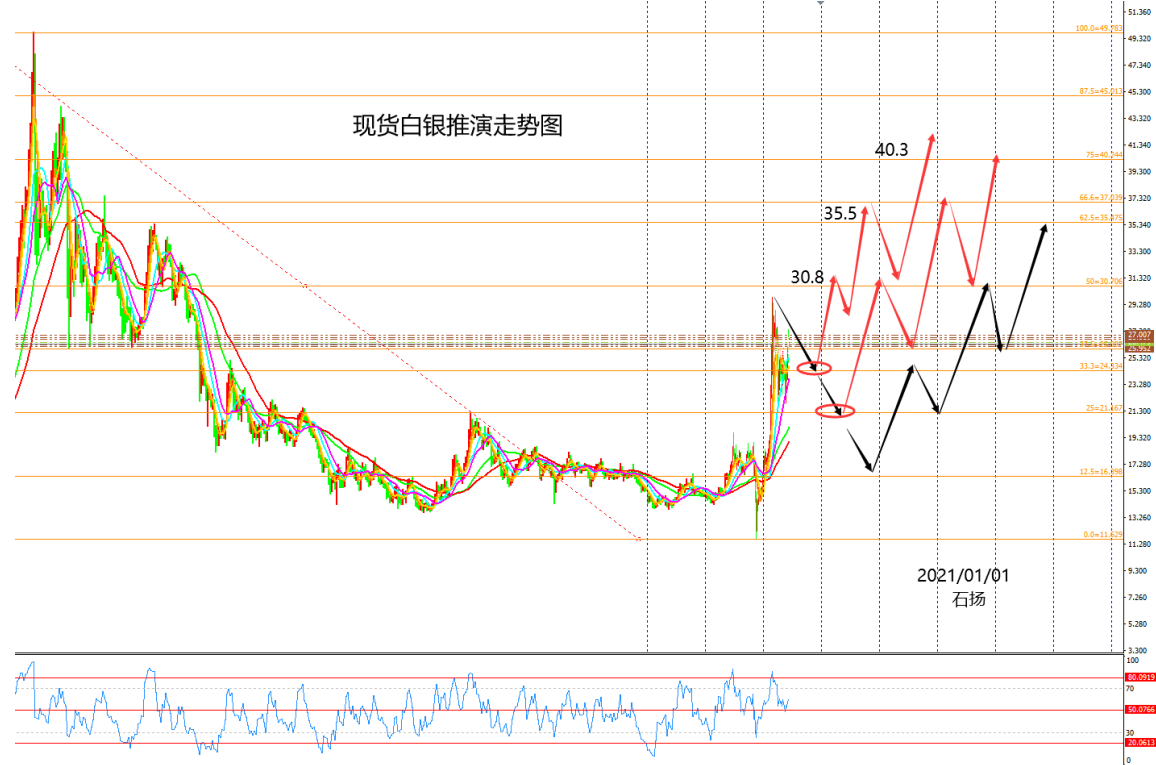This screenshot has width=1156, height=765.
Task: Click the 39.300 price axis value
Action: (x=1140, y=172)
